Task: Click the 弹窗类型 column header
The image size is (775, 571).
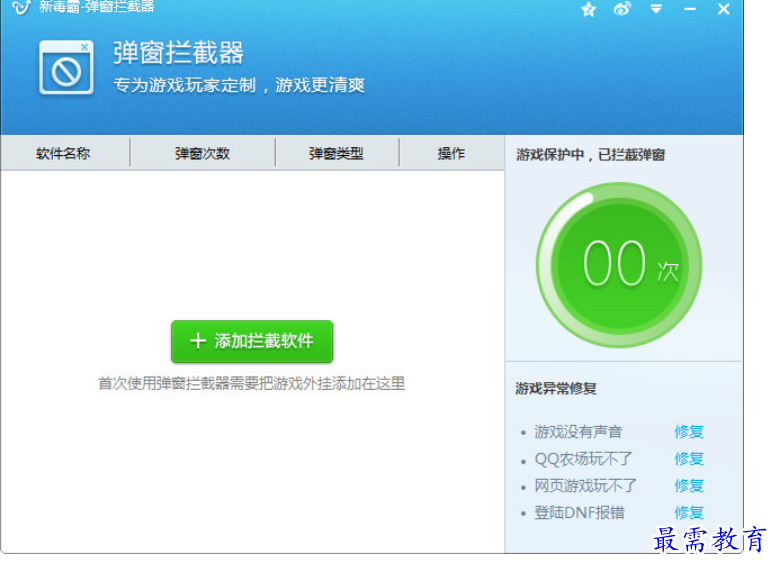Action: 336,153
